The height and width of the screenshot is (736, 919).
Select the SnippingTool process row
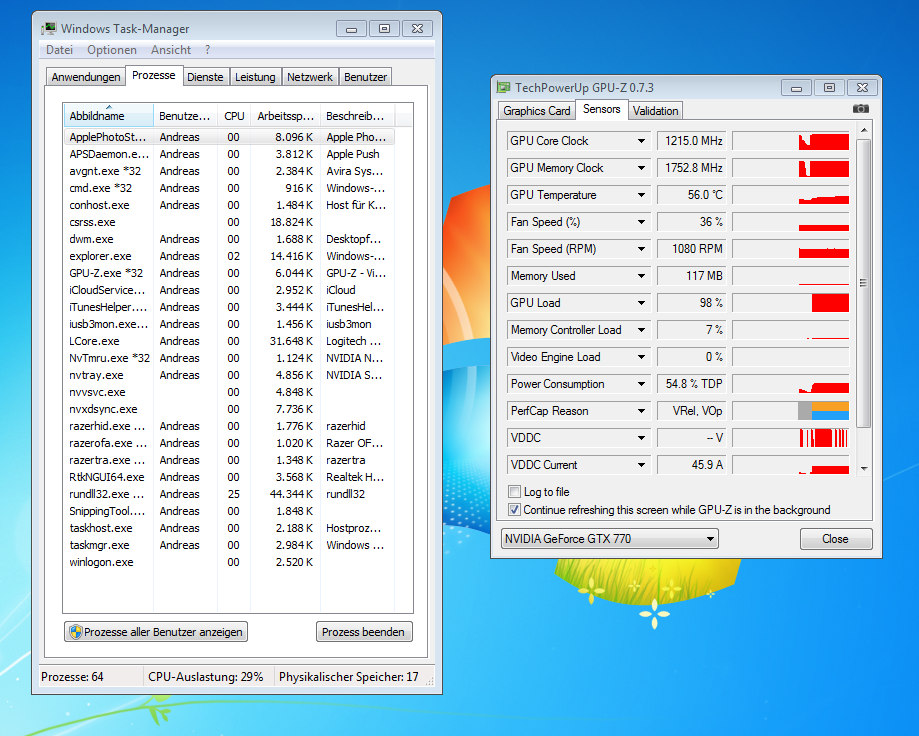pos(229,511)
